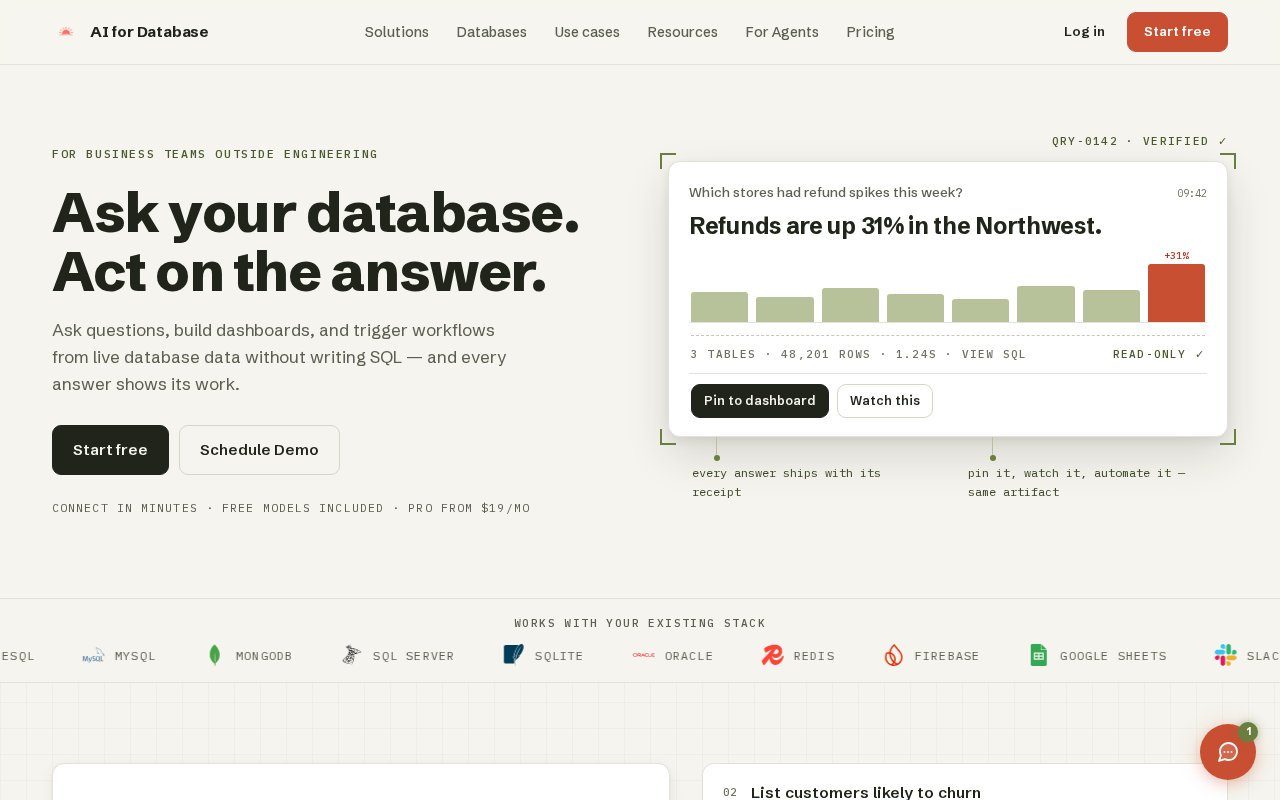The image size is (1280, 800).
Task: Click the MySQL dolphin icon
Action: click(93, 656)
